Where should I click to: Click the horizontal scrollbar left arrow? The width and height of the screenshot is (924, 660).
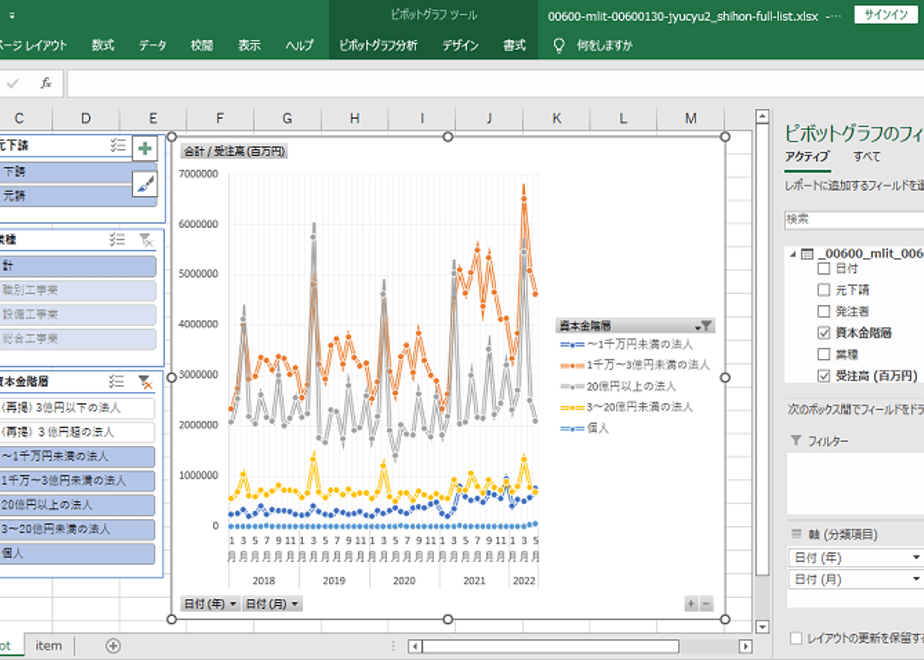coord(415,646)
